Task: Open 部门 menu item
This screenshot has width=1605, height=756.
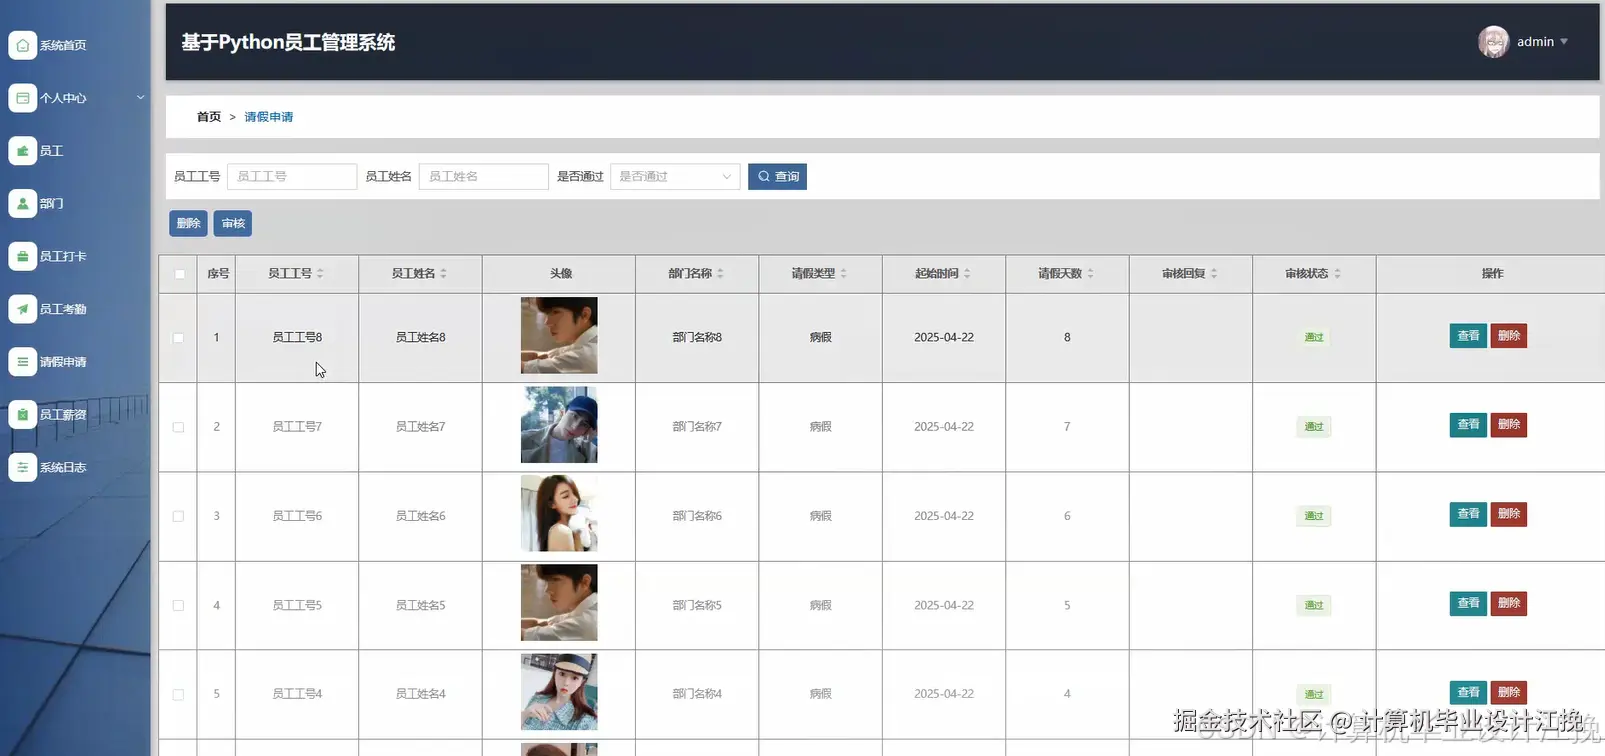Action: click(51, 203)
